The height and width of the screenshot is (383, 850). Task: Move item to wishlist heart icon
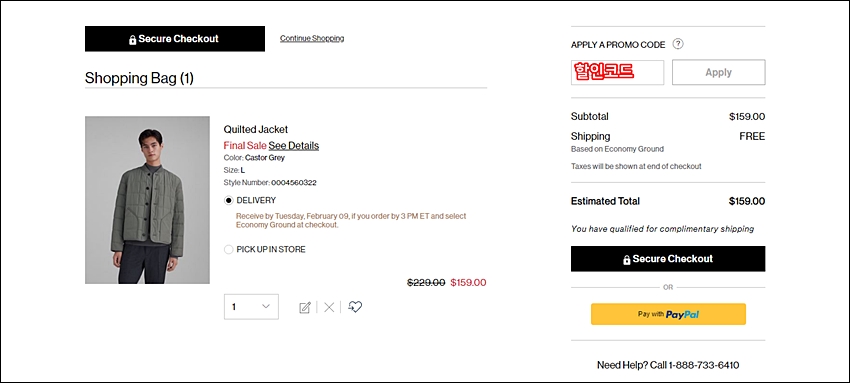tap(355, 307)
